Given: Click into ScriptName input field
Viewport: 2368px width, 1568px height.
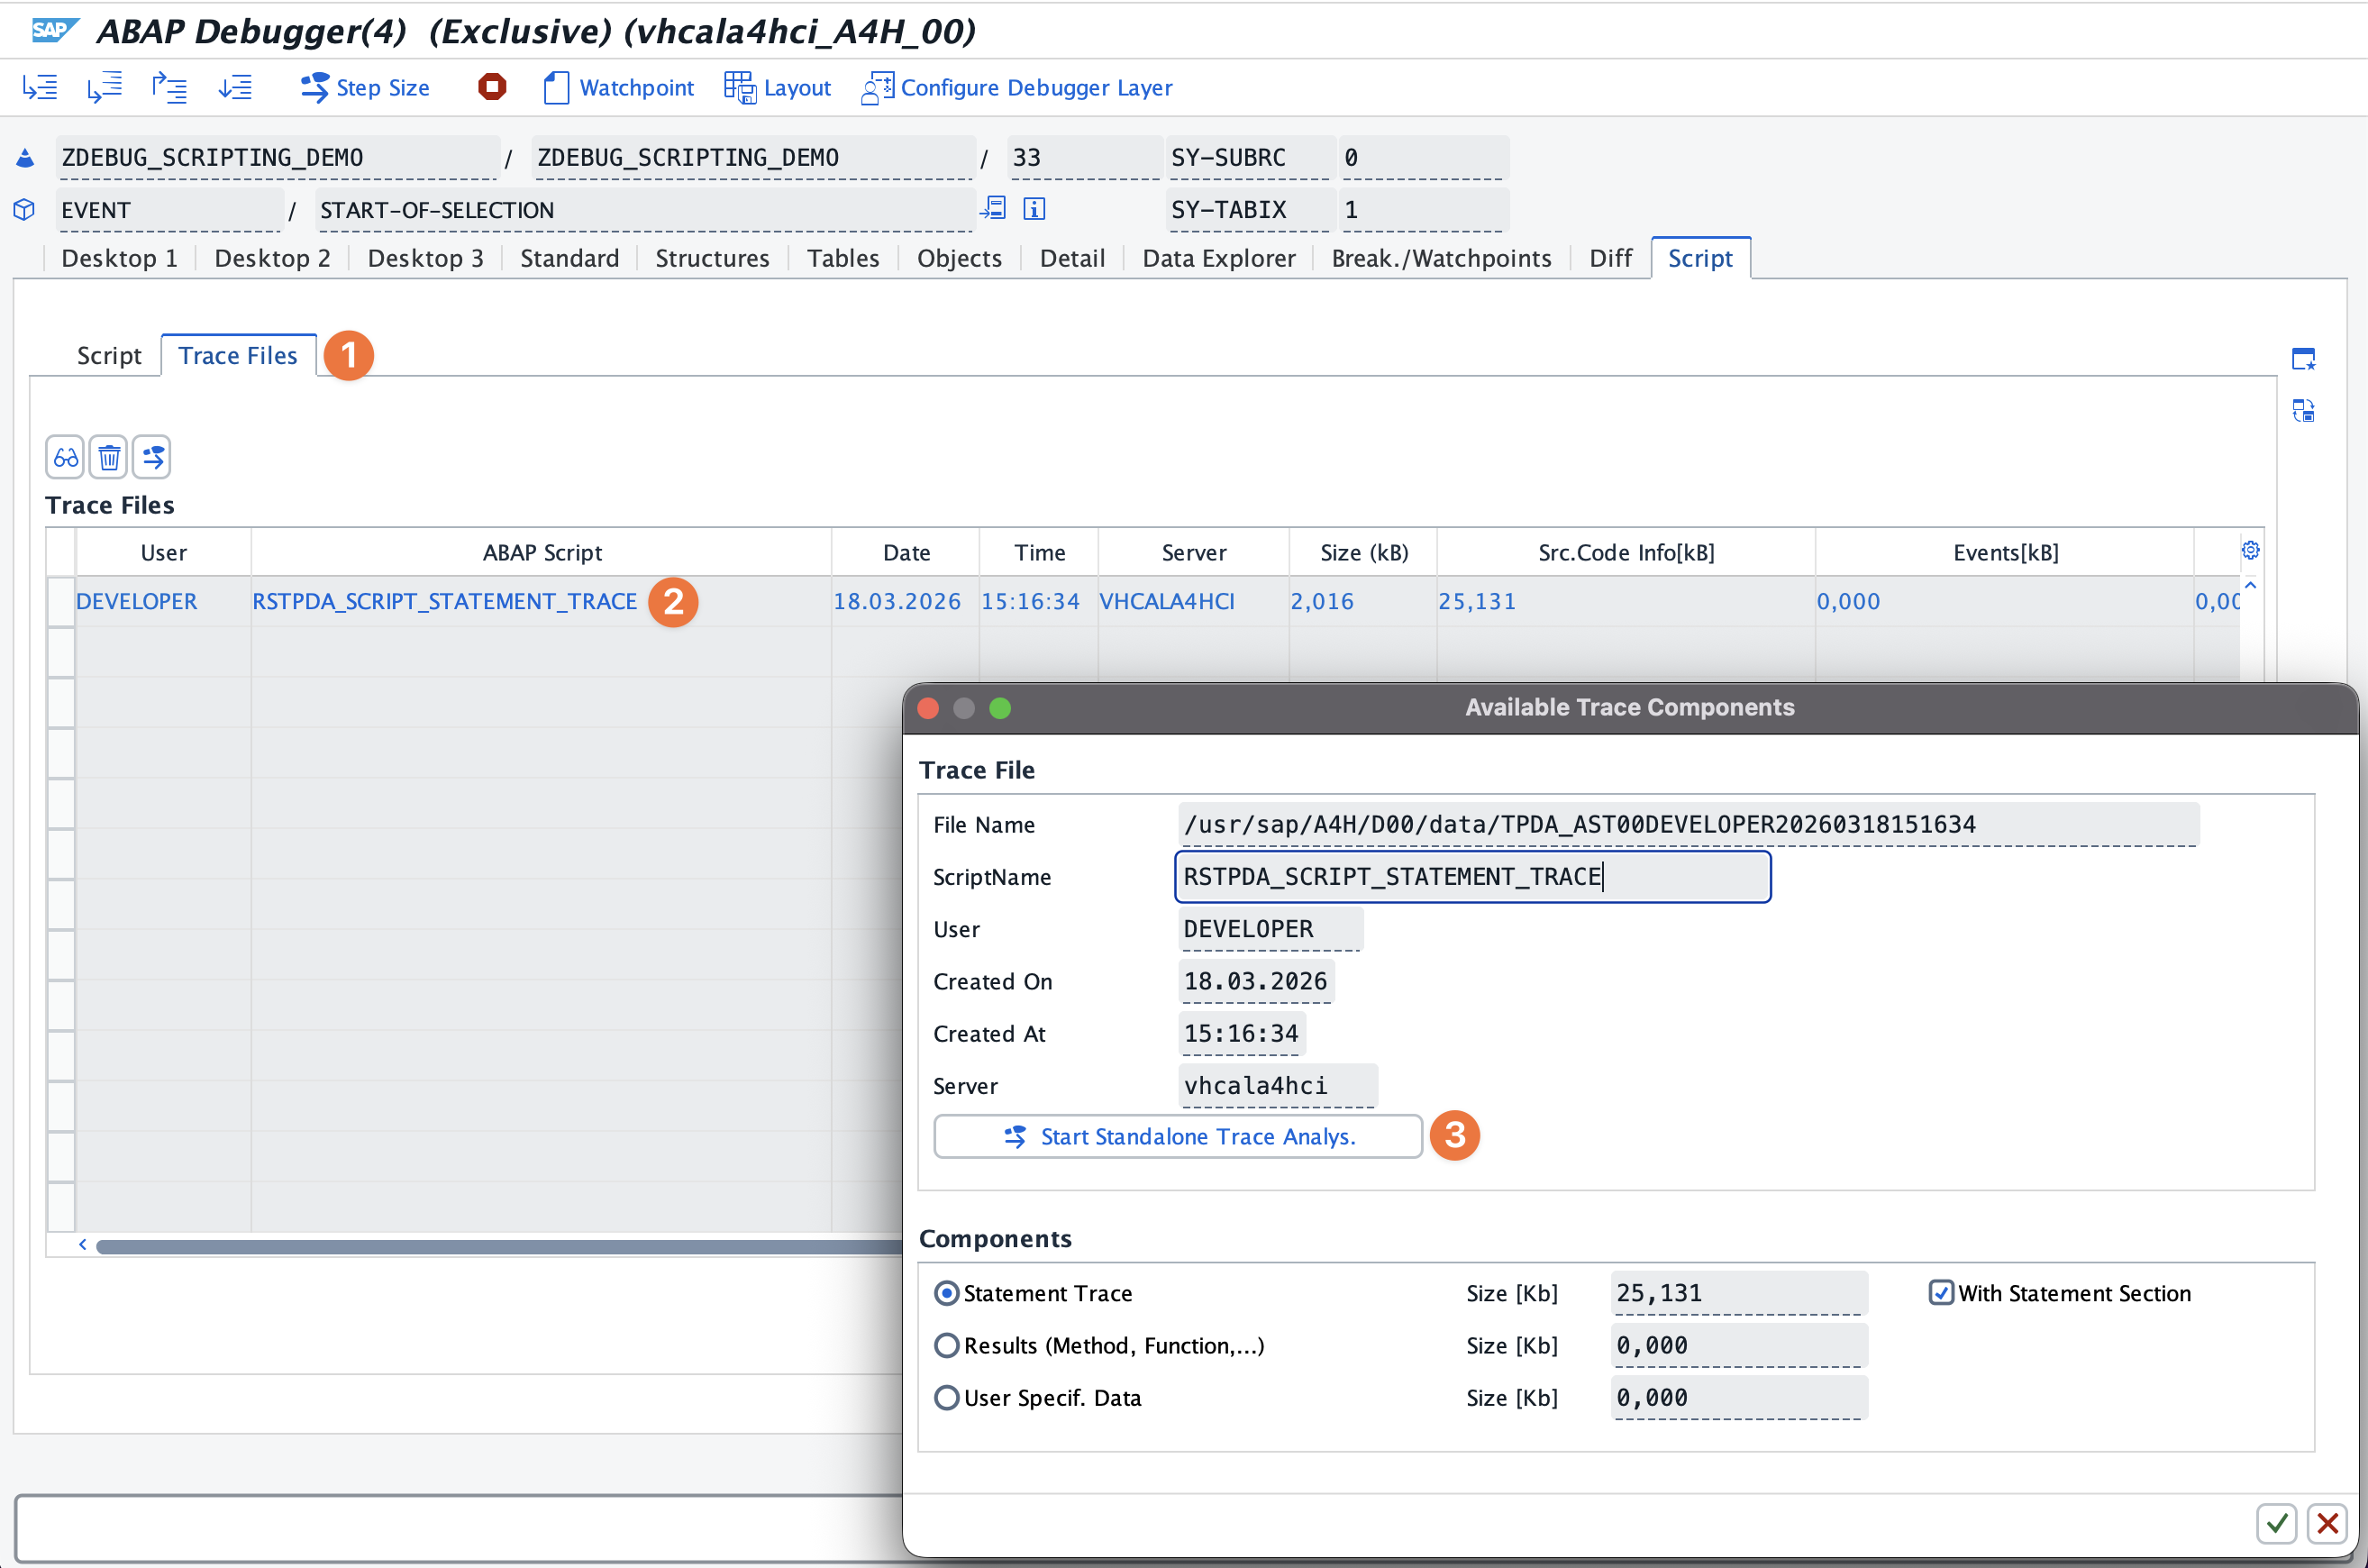Looking at the screenshot, I should (x=1472, y=876).
